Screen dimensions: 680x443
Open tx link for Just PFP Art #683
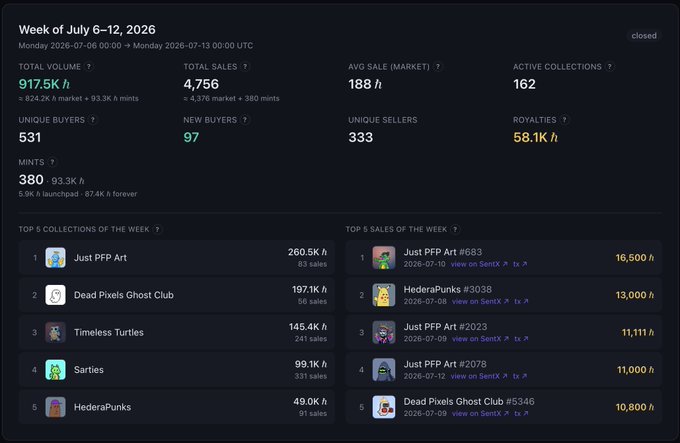point(520,264)
